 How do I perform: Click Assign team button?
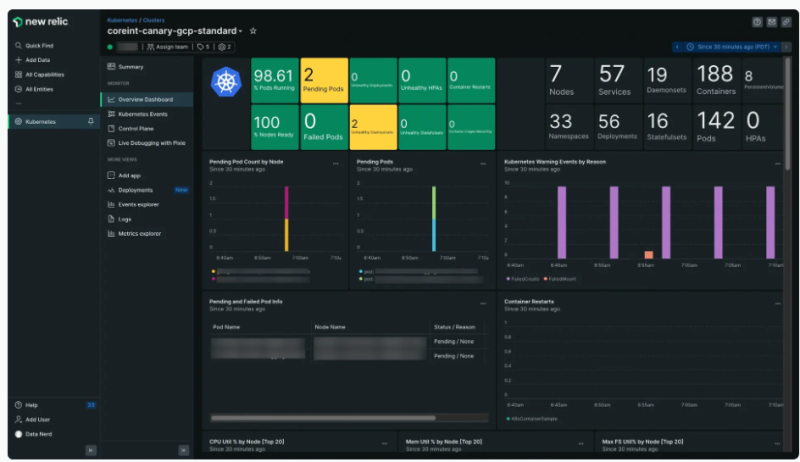click(167, 47)
